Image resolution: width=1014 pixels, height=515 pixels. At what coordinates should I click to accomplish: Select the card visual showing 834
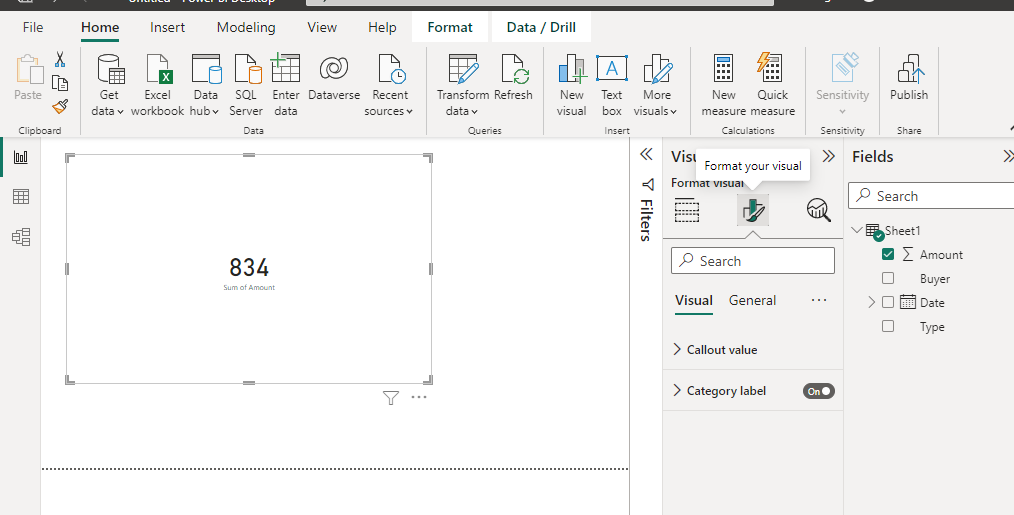(x=249, y=268)
